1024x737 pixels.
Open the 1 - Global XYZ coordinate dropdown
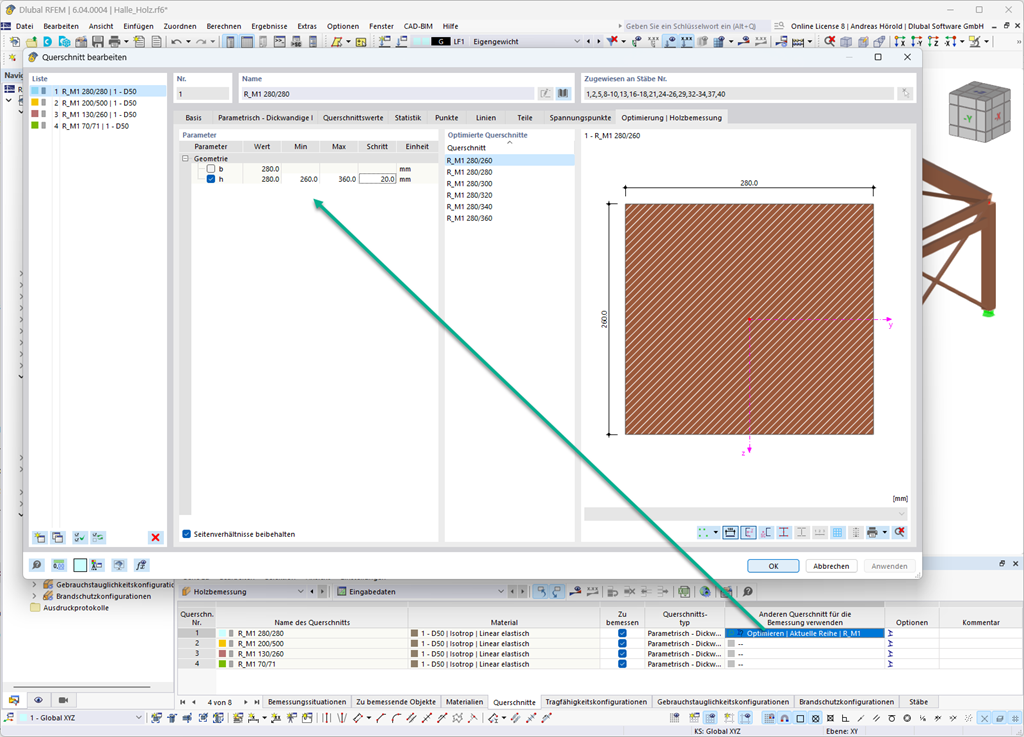[x=138, y=718]
